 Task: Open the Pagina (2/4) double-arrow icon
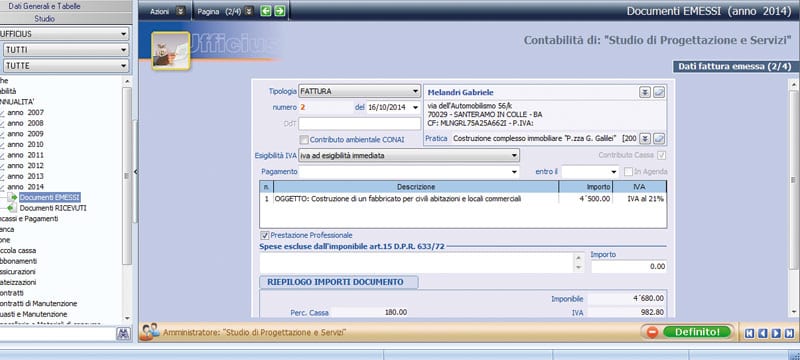tap(248, 11)
